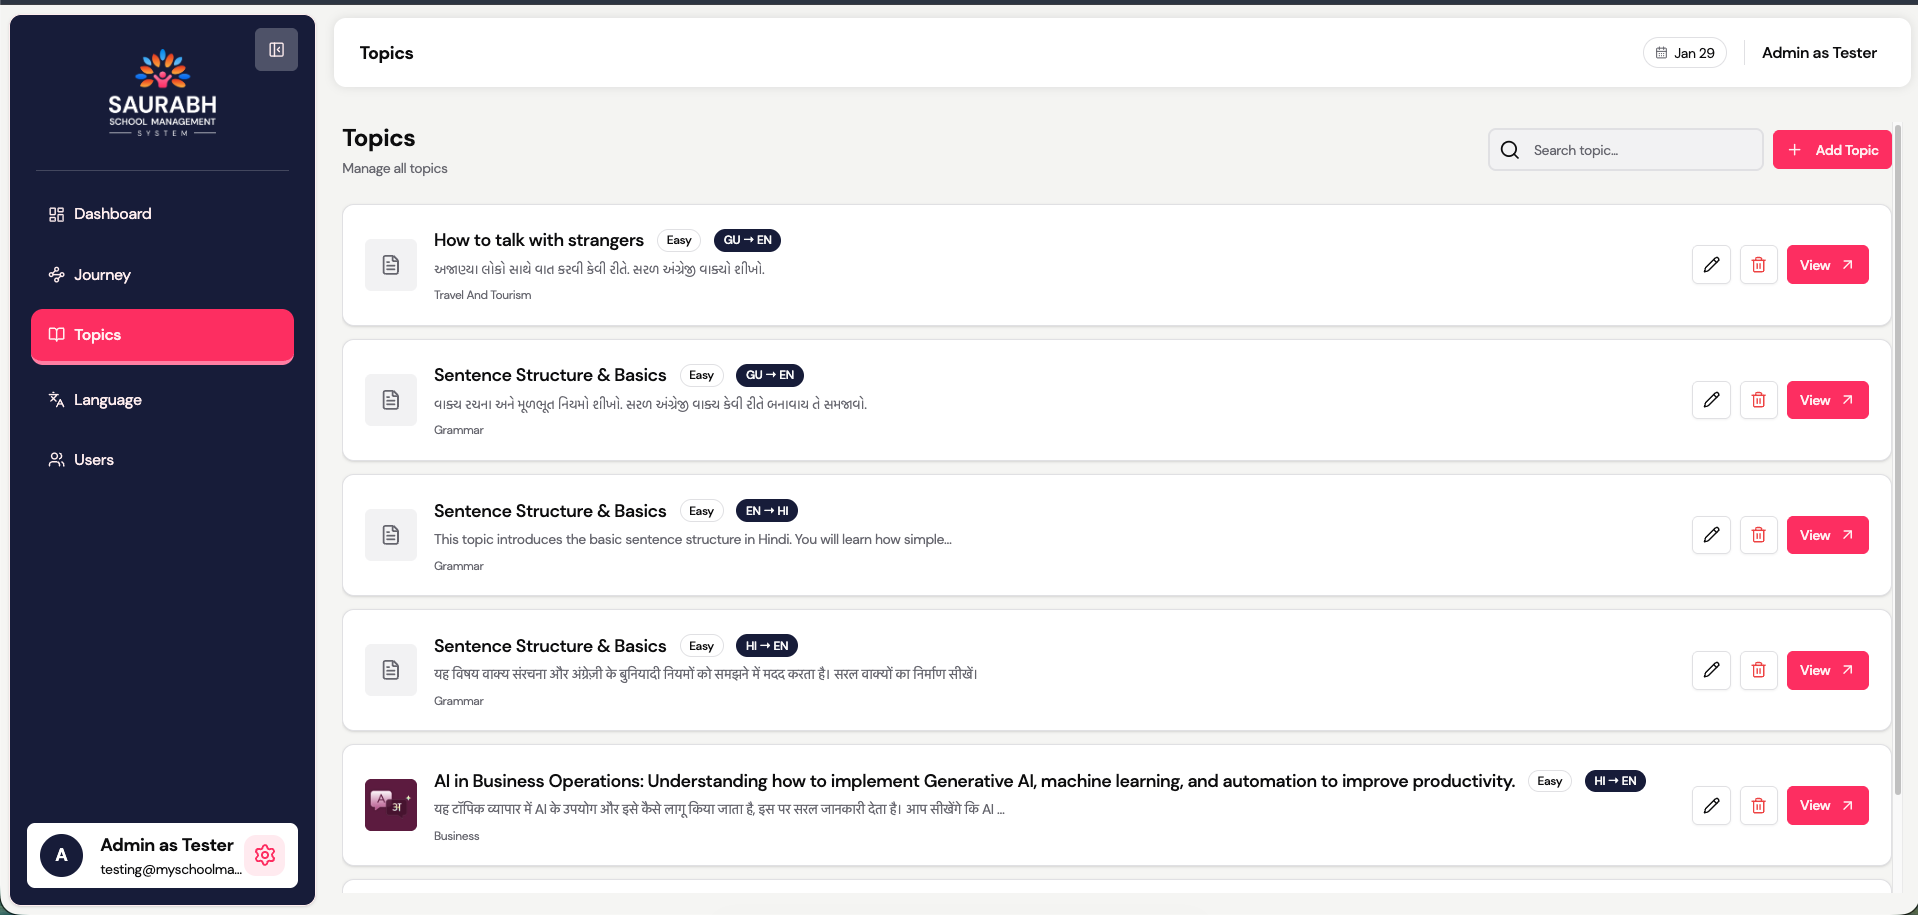Click the settings gear next to Admin as Tester

pos(265,855)
